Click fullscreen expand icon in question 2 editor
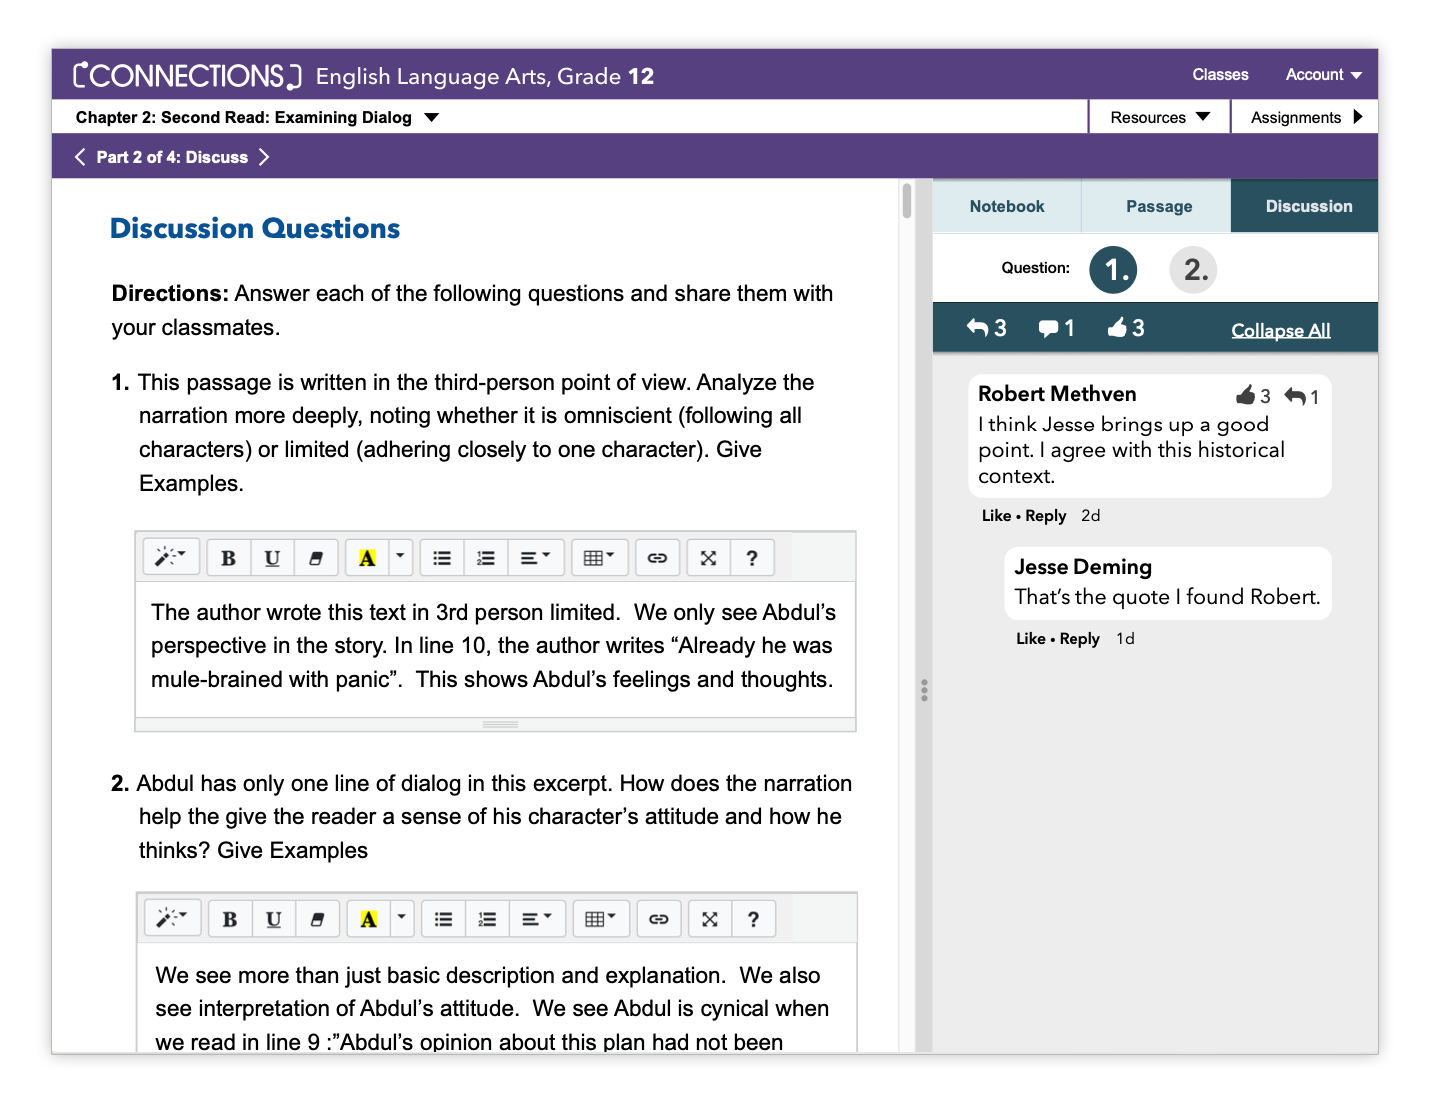This screenshot has height=1108, width=1430. 710,918
